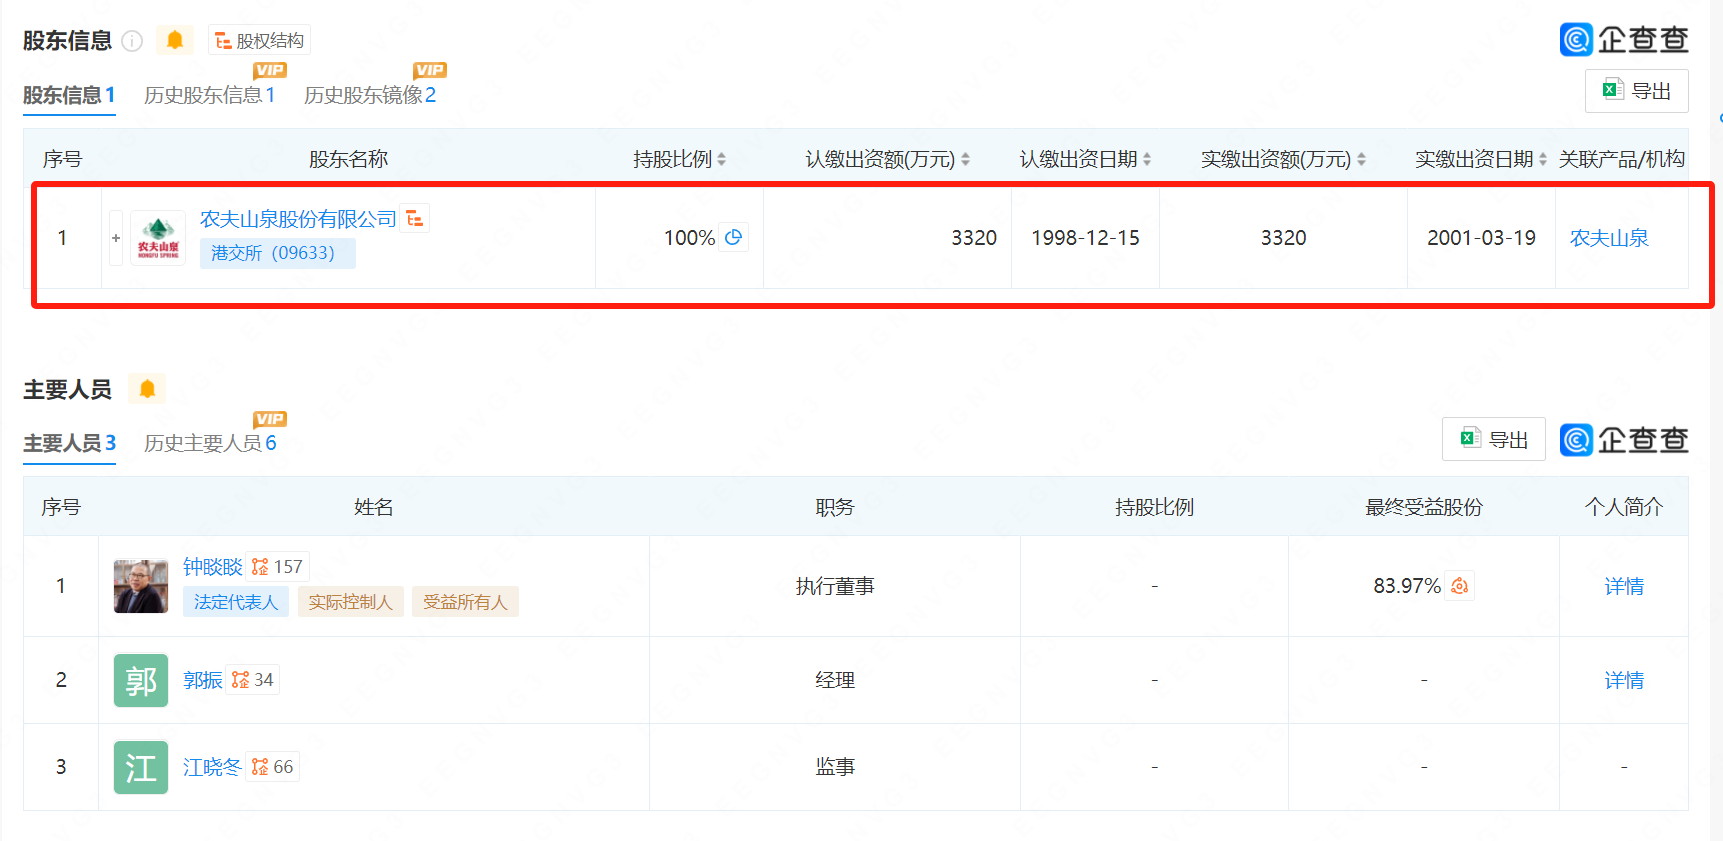The width and height of the screenshot is (1723, 841).
Task: Export personnel table with lower 导出 button
Action: coord(1494,439)
